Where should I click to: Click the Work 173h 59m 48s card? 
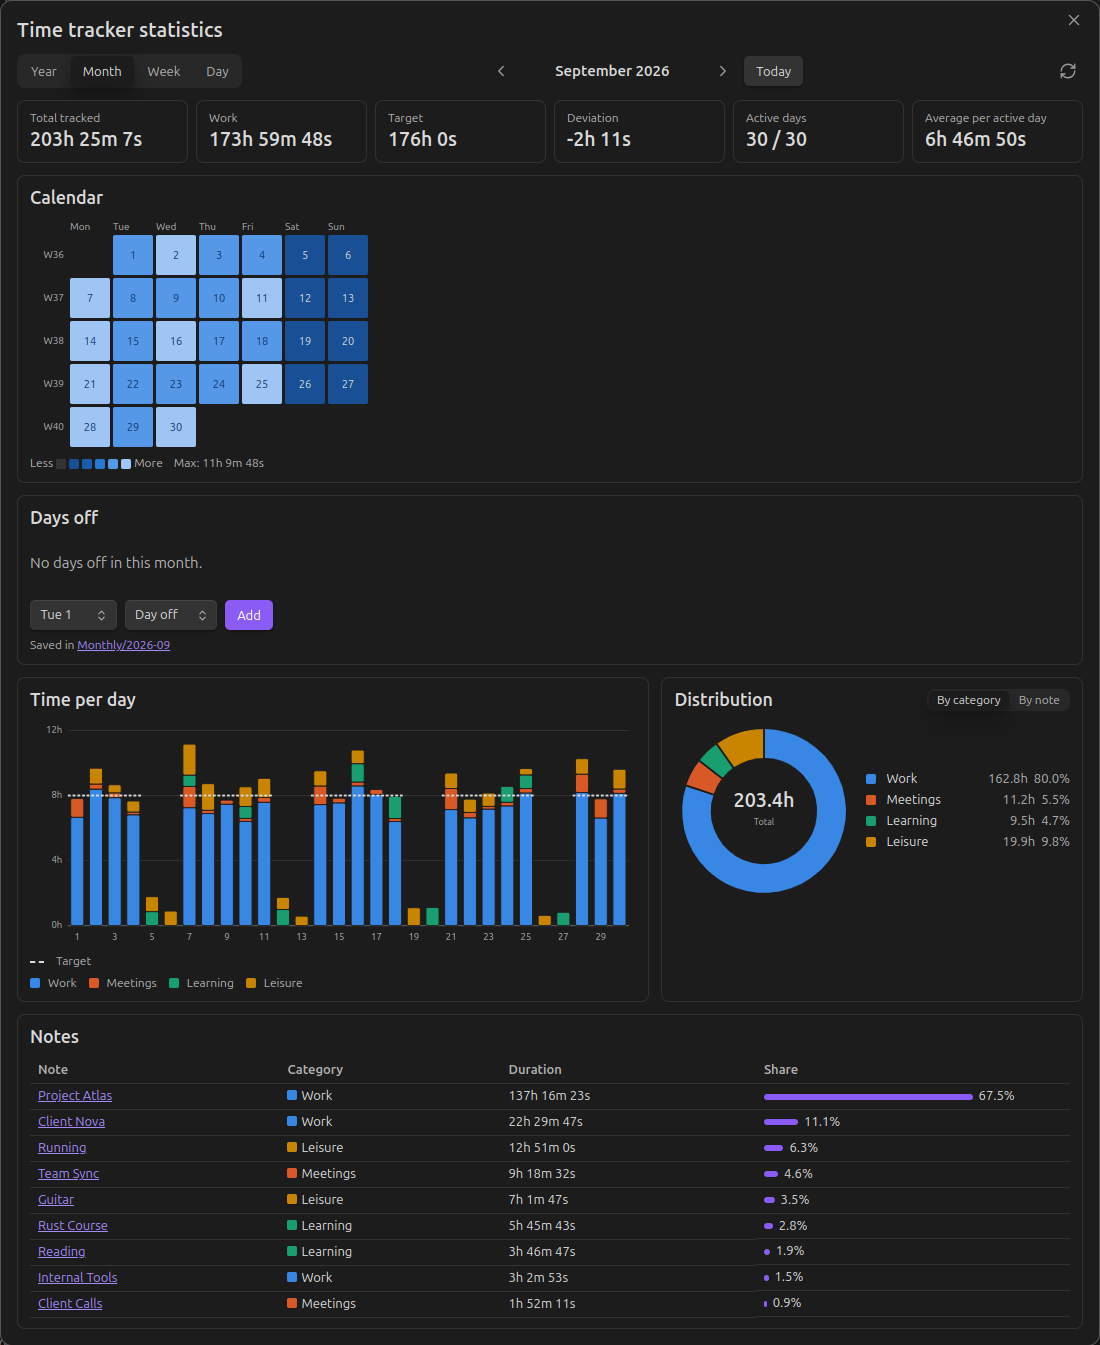coord(281,131)
